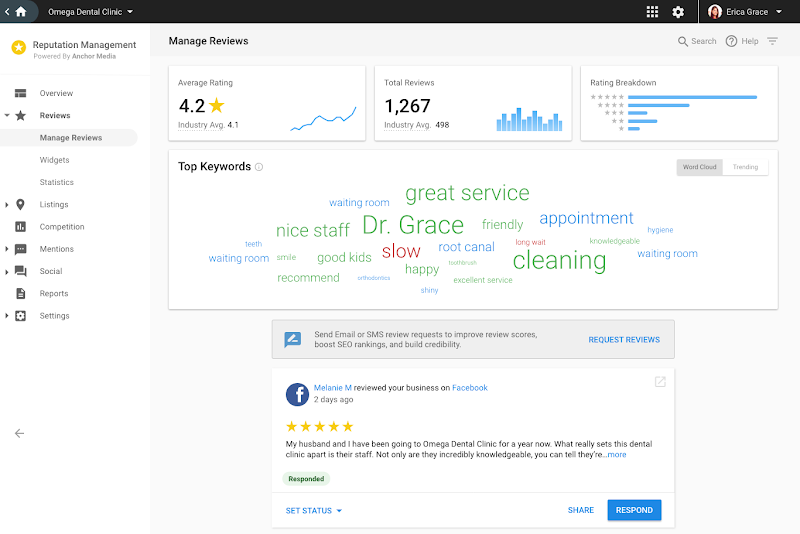Screen dimensions: 800x534
Task: Select the Word Cloud view toggle
Action: 699,167
